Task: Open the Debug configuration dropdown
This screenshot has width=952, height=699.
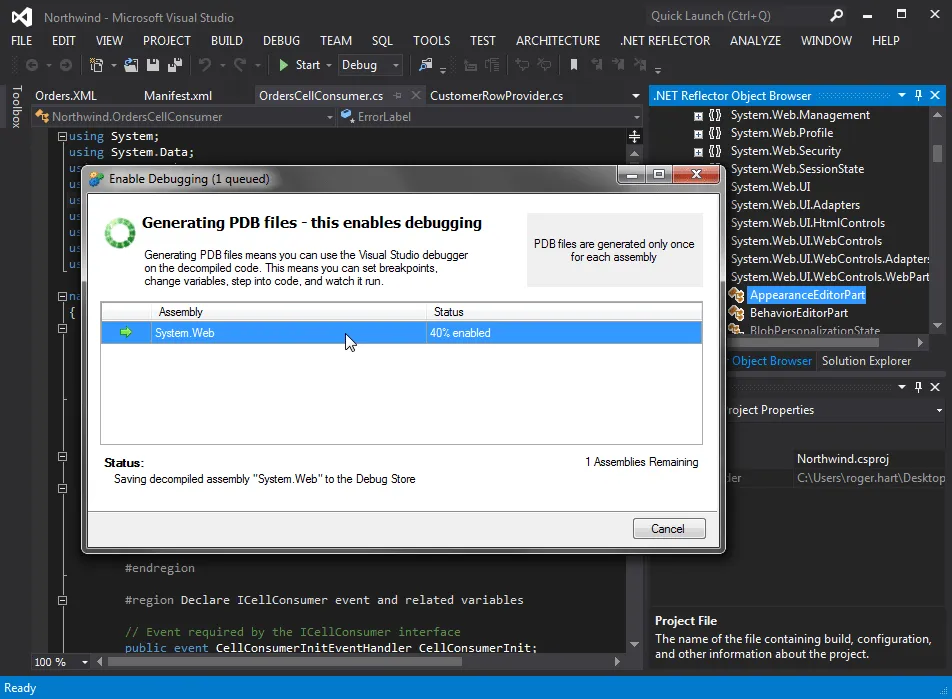Action: (395, 65)
